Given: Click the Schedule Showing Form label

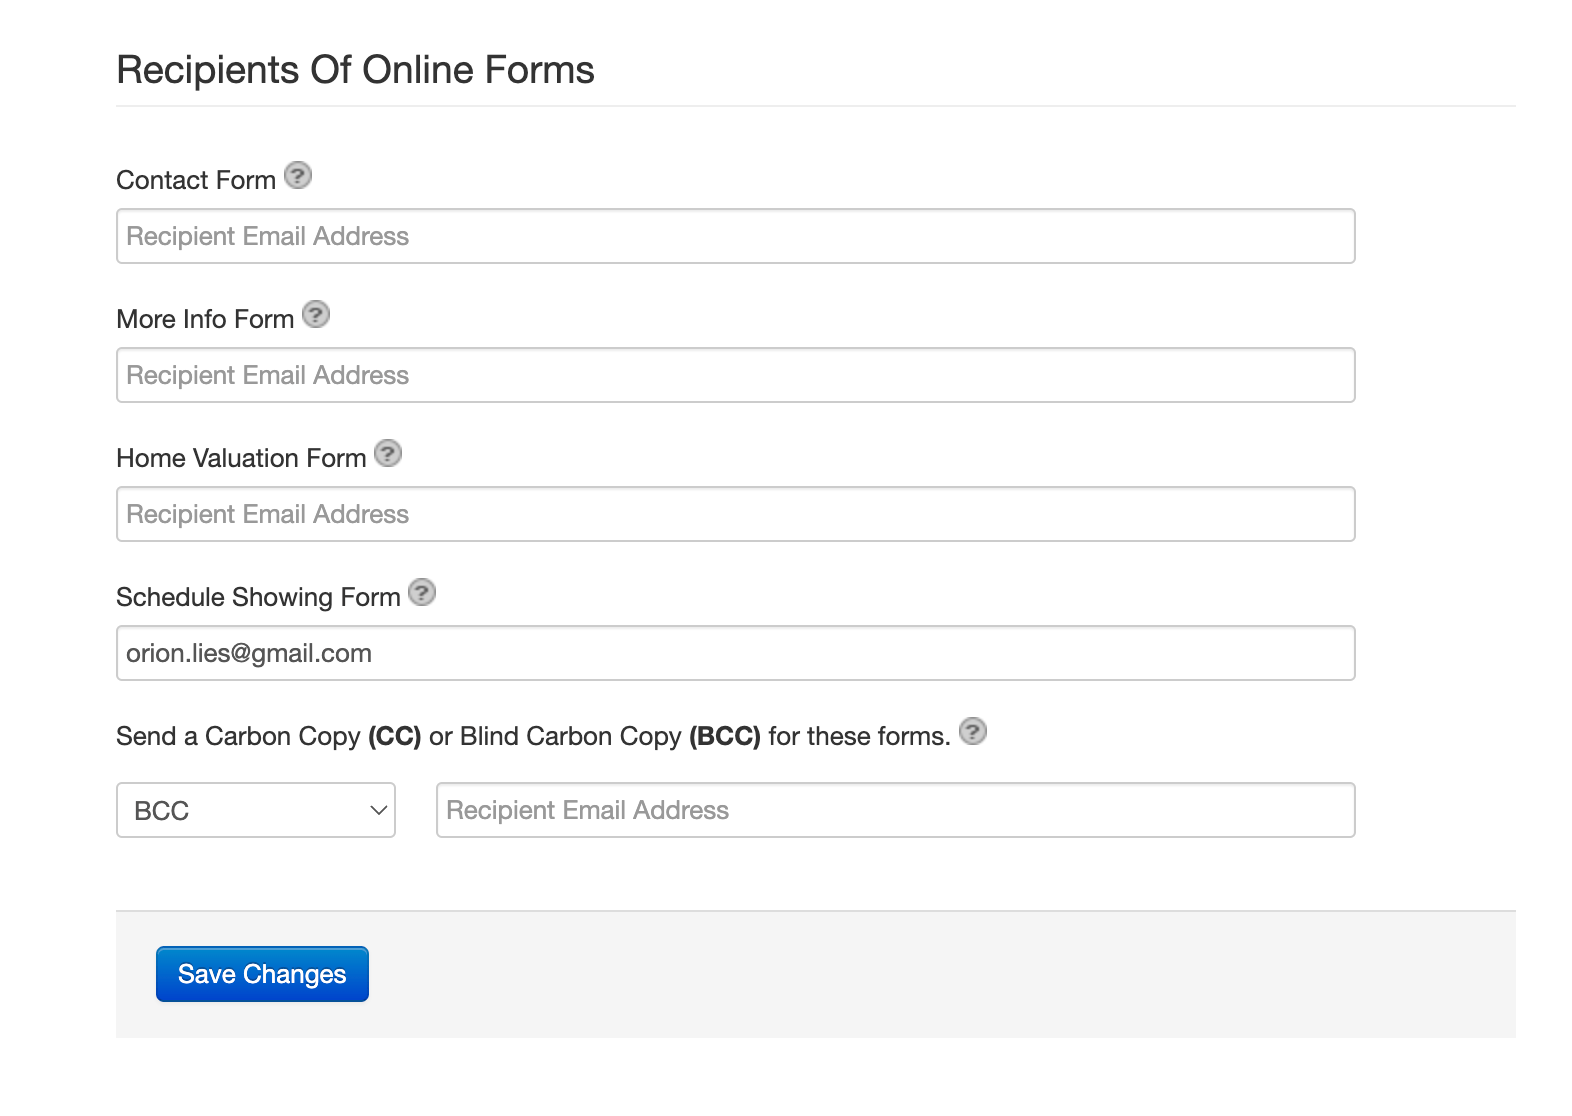Looking at the screenshot, I should click(x=258, y=597).
